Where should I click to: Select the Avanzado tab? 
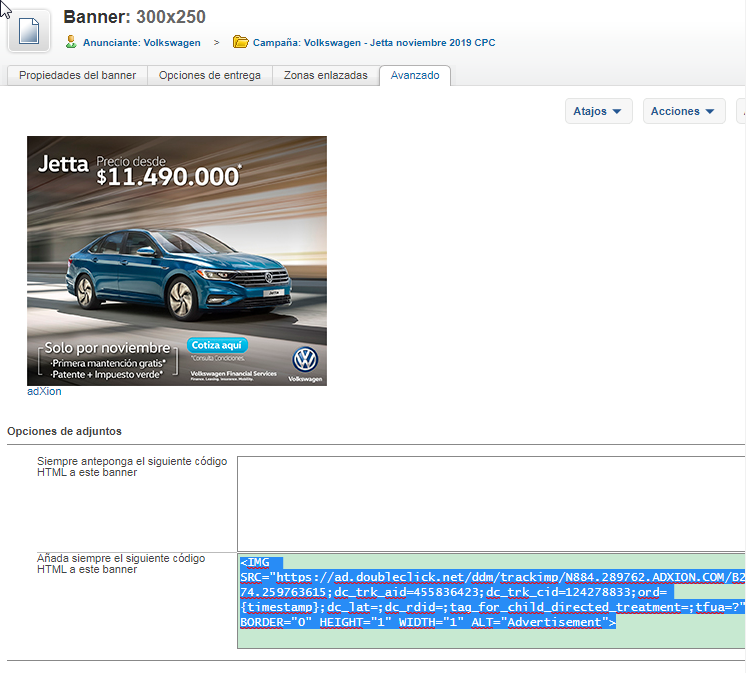coord(415,76)
